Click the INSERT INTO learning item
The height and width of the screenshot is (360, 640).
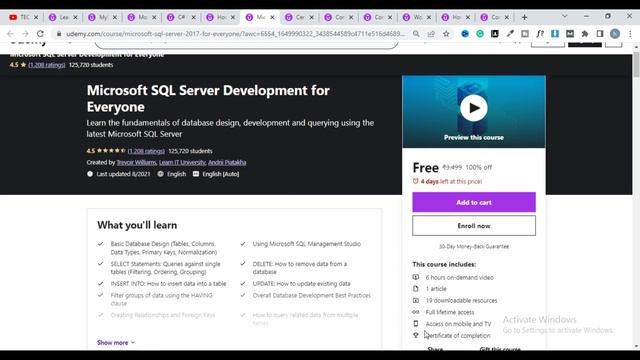[168, 284]
